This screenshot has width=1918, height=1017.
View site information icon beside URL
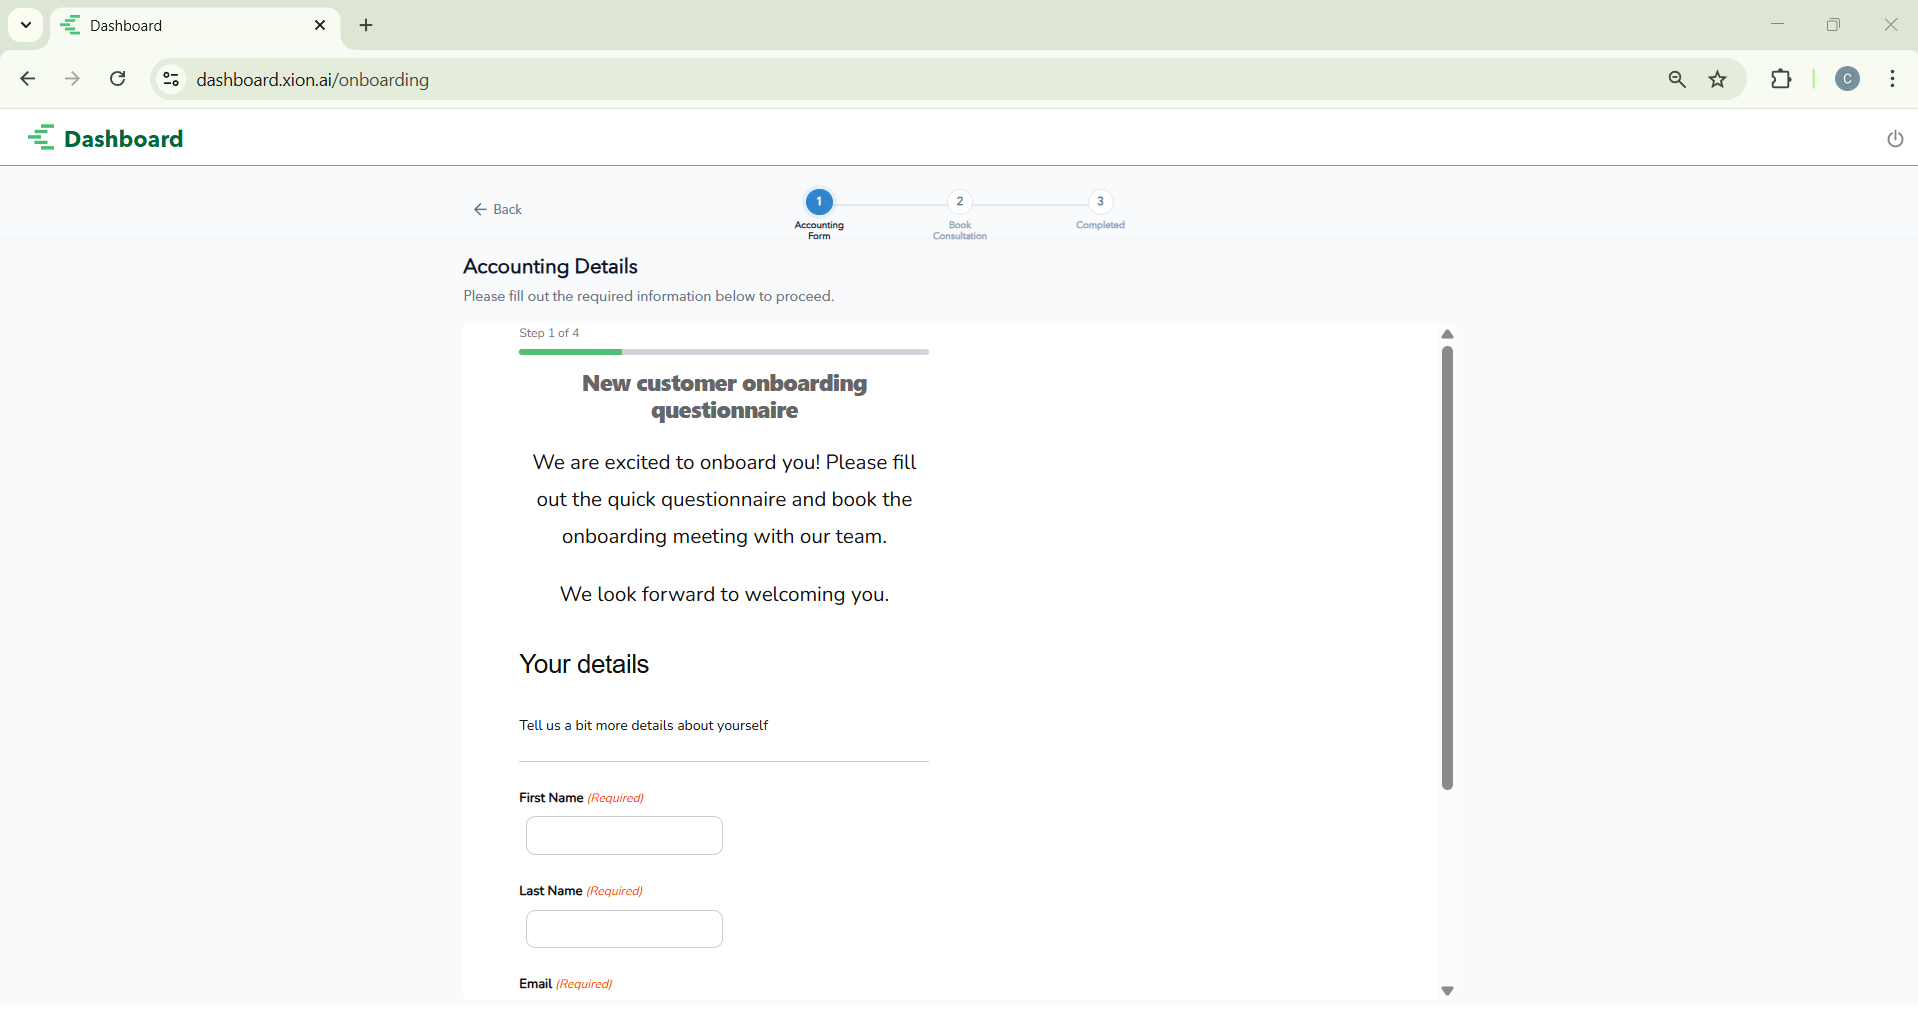coord(171,79)
